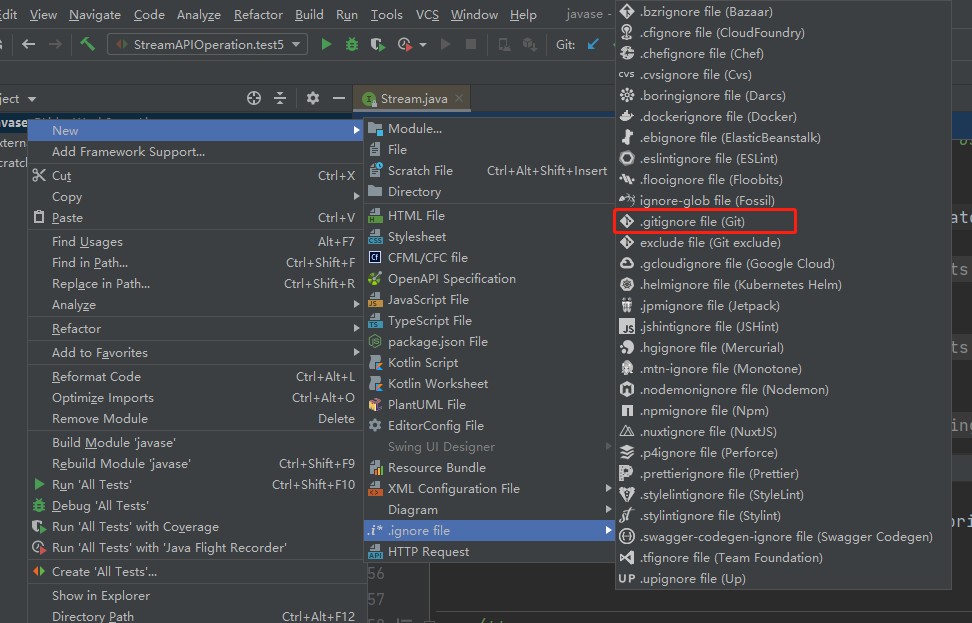972x623 pixels.
Task: Open the Refactor menu in menu bar
Action: click(258, 14)
